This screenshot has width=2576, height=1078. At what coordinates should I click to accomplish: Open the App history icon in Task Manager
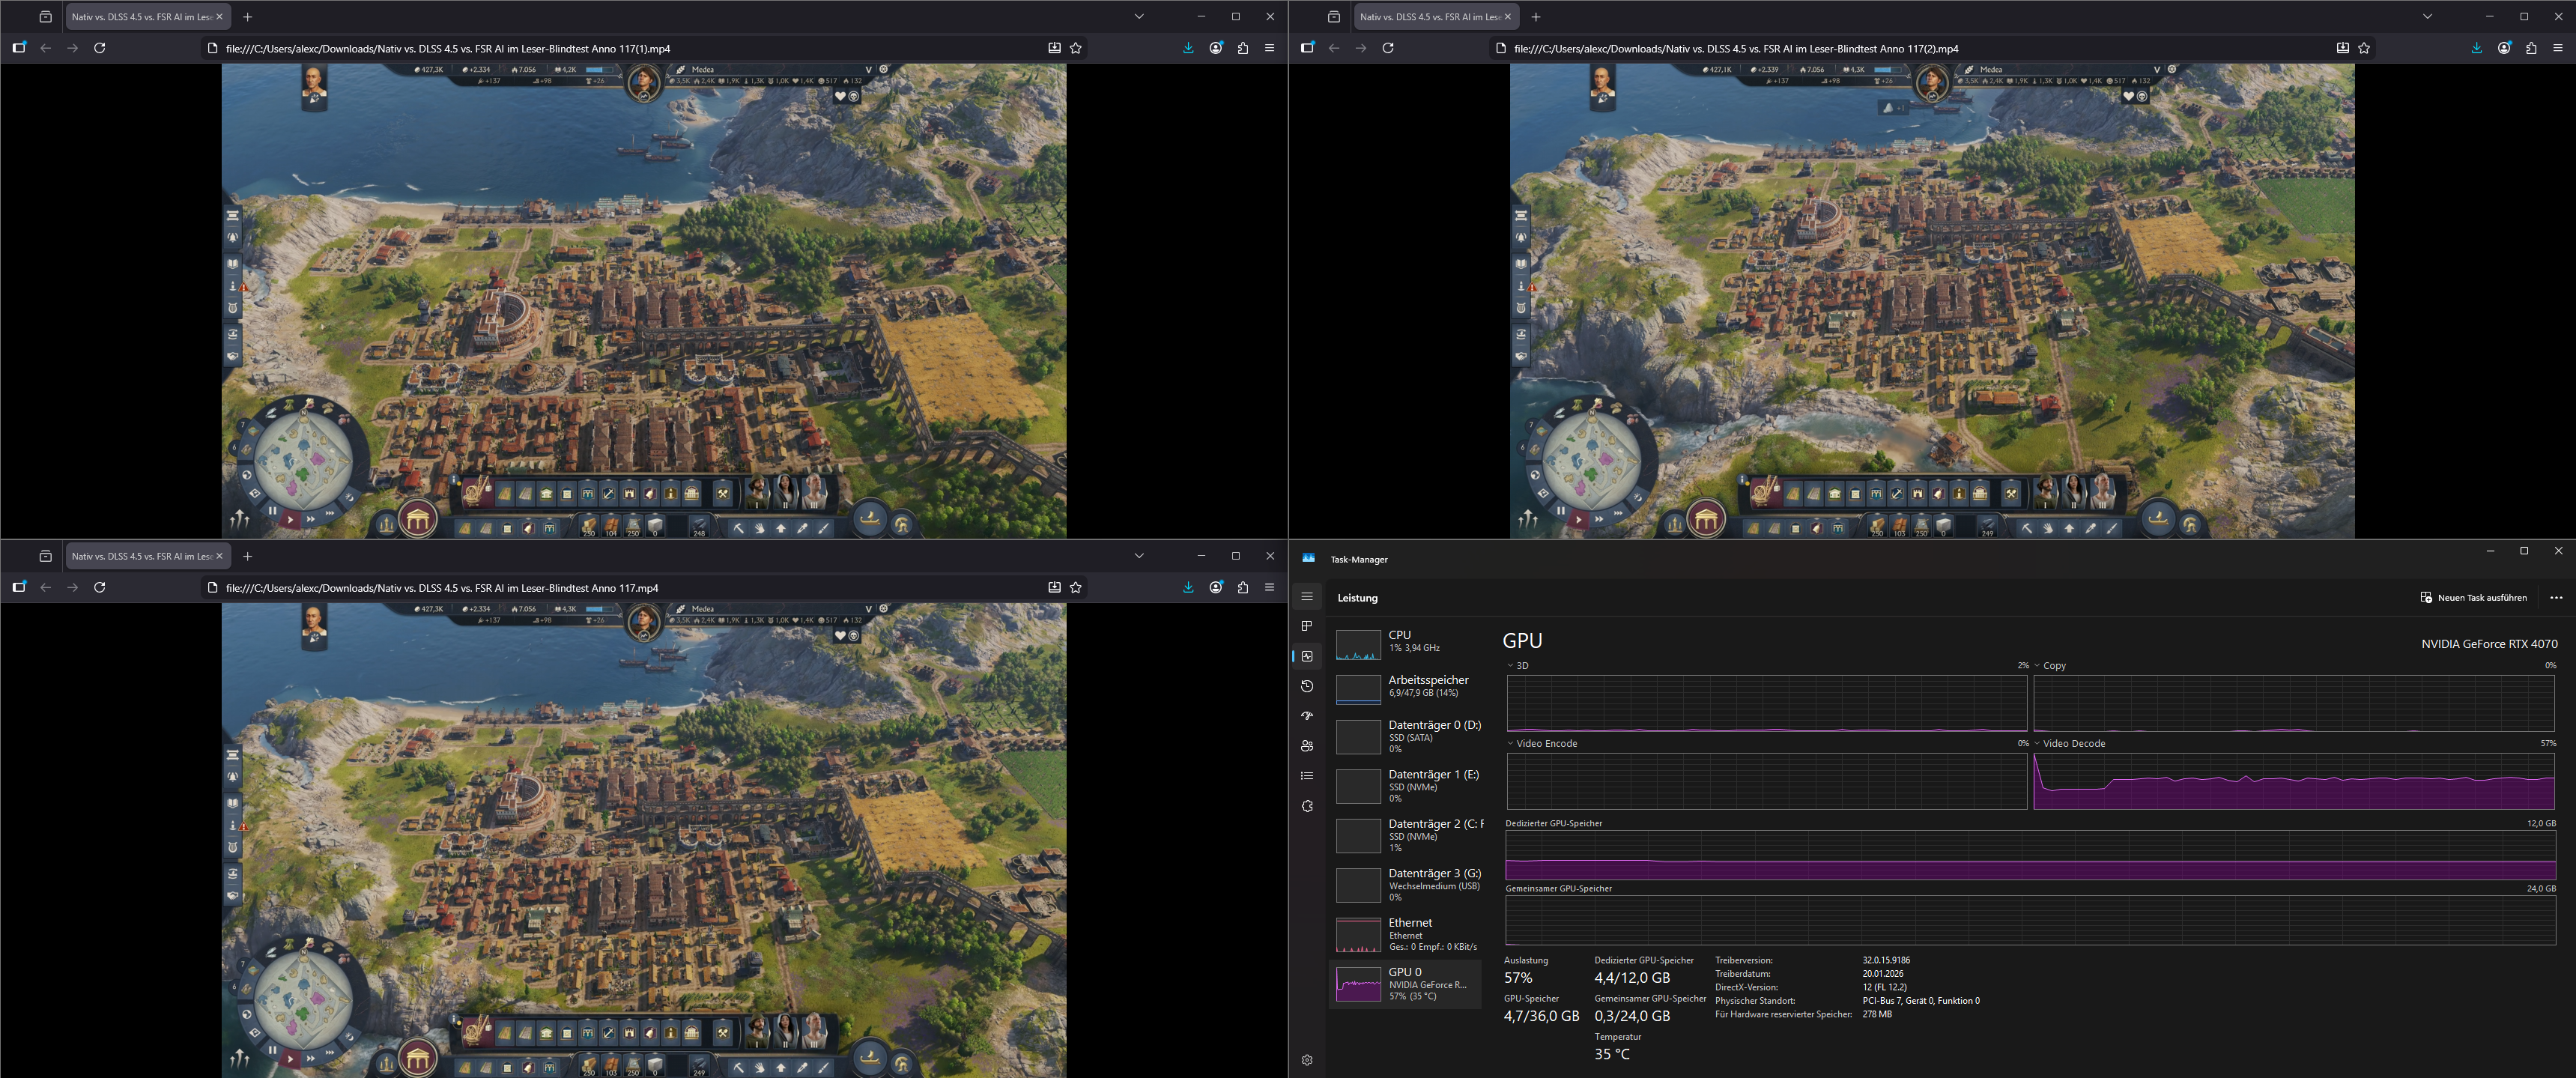[x=1306, y=686]
